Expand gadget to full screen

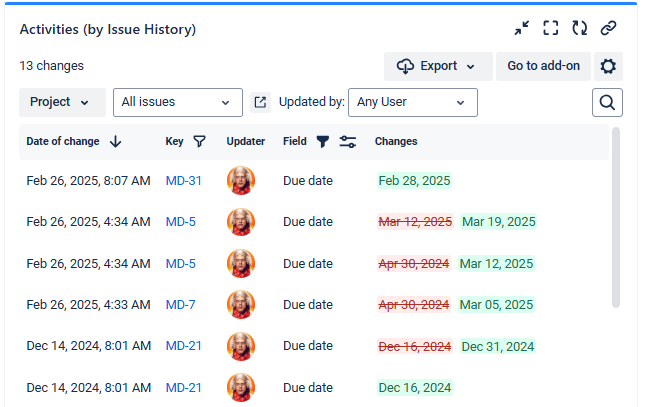click(550, 28)
